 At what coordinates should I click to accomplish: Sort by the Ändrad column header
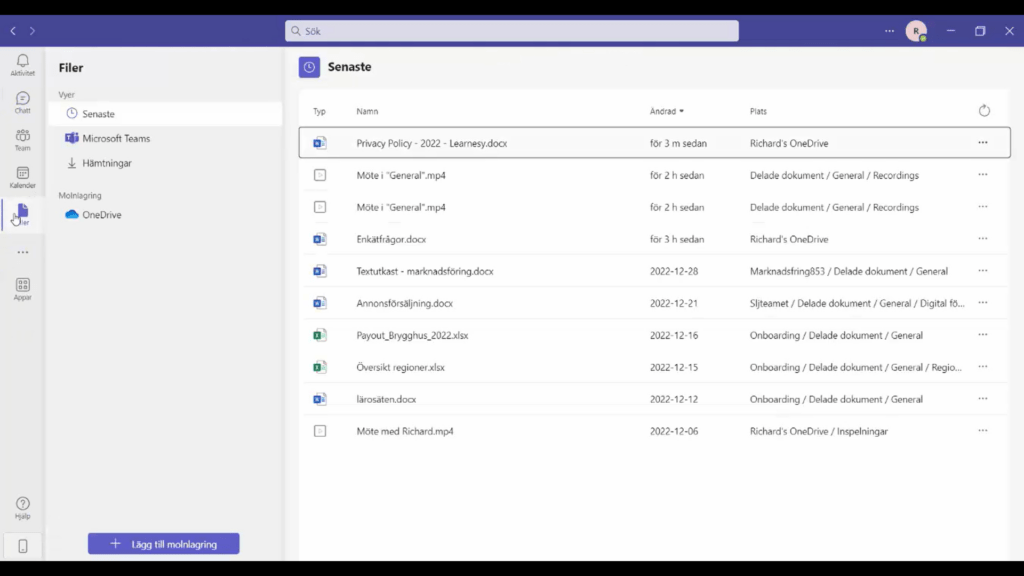666,111
